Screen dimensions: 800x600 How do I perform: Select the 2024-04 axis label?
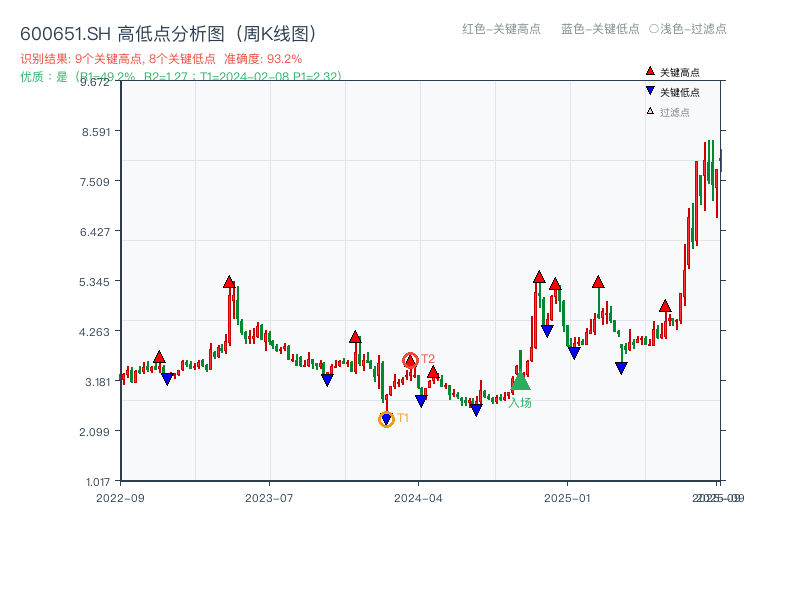click(x=417, y=496)
